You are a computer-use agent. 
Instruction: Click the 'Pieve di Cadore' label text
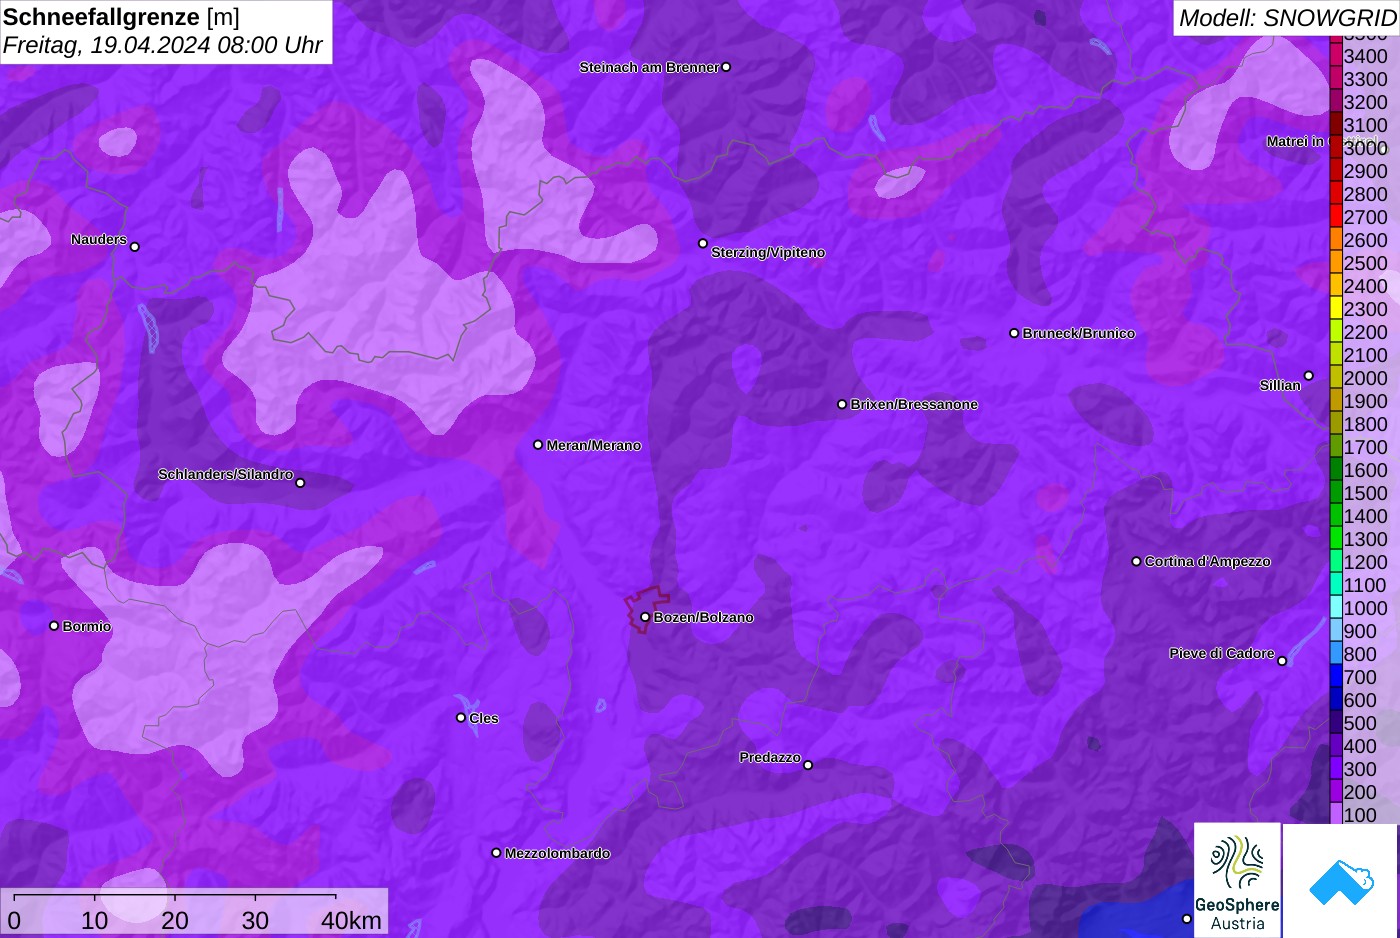pos(1222,653)
